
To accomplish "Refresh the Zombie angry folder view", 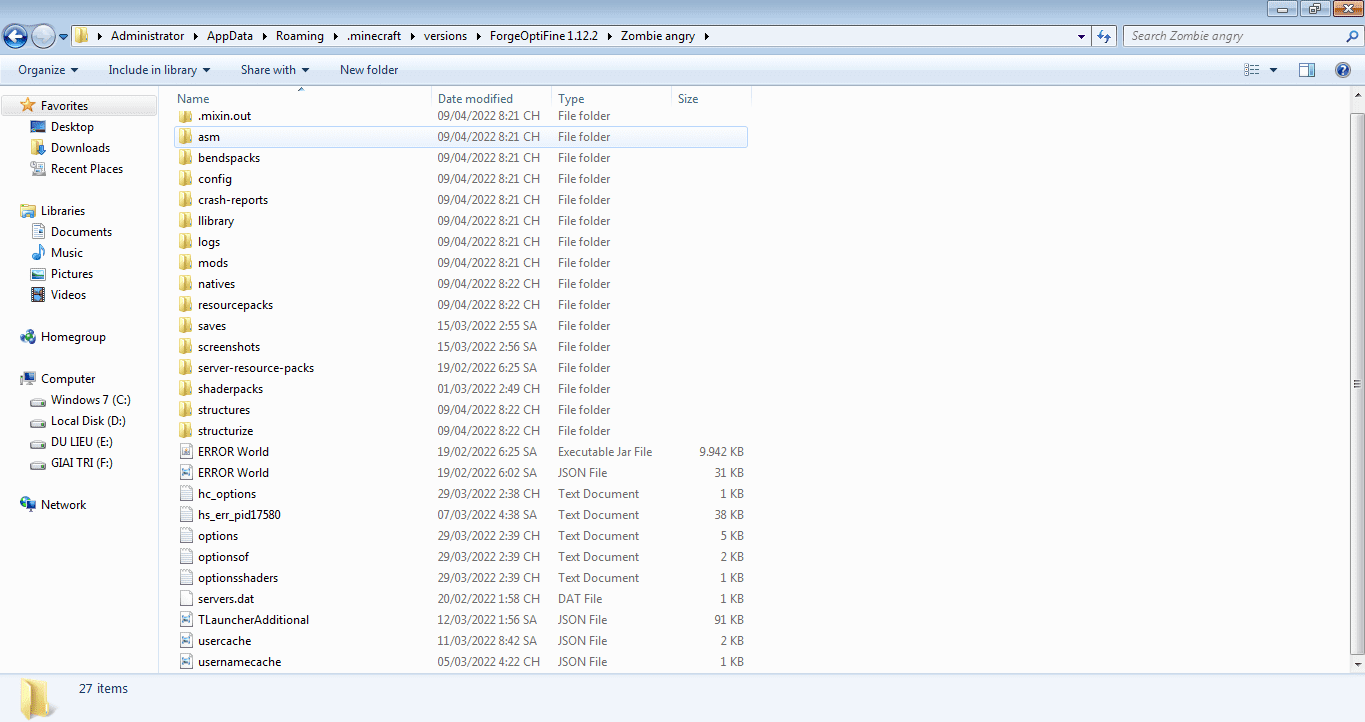I will point(1104,36).
